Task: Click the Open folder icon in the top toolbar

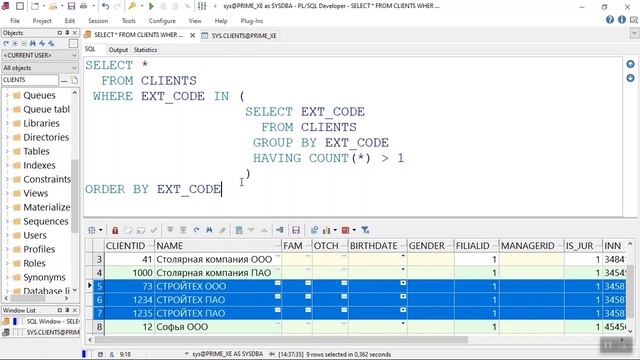Action: click(53, 6)
